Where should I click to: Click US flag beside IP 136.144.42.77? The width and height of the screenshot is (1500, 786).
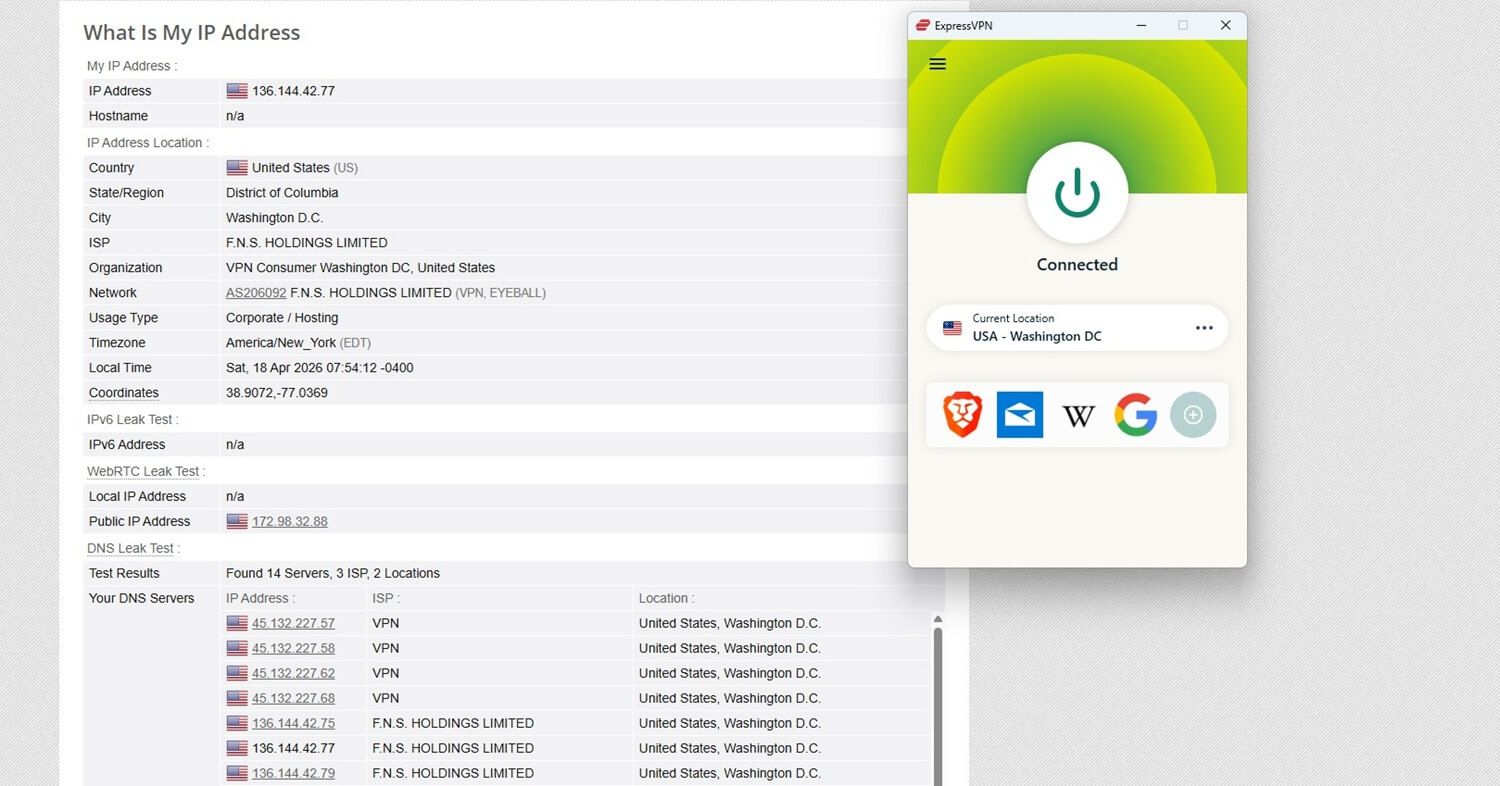coord(237,91)
